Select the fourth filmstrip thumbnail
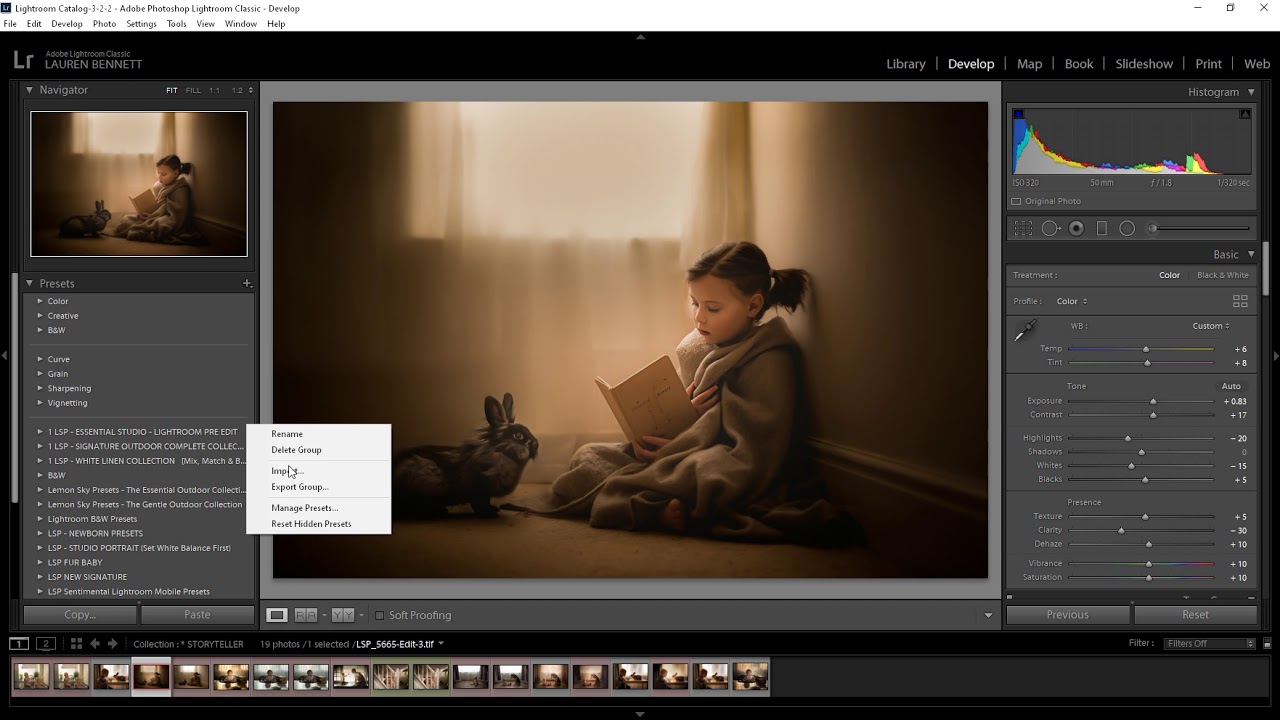The height and width of the screenshot is (720, 1280). [151, 677]
